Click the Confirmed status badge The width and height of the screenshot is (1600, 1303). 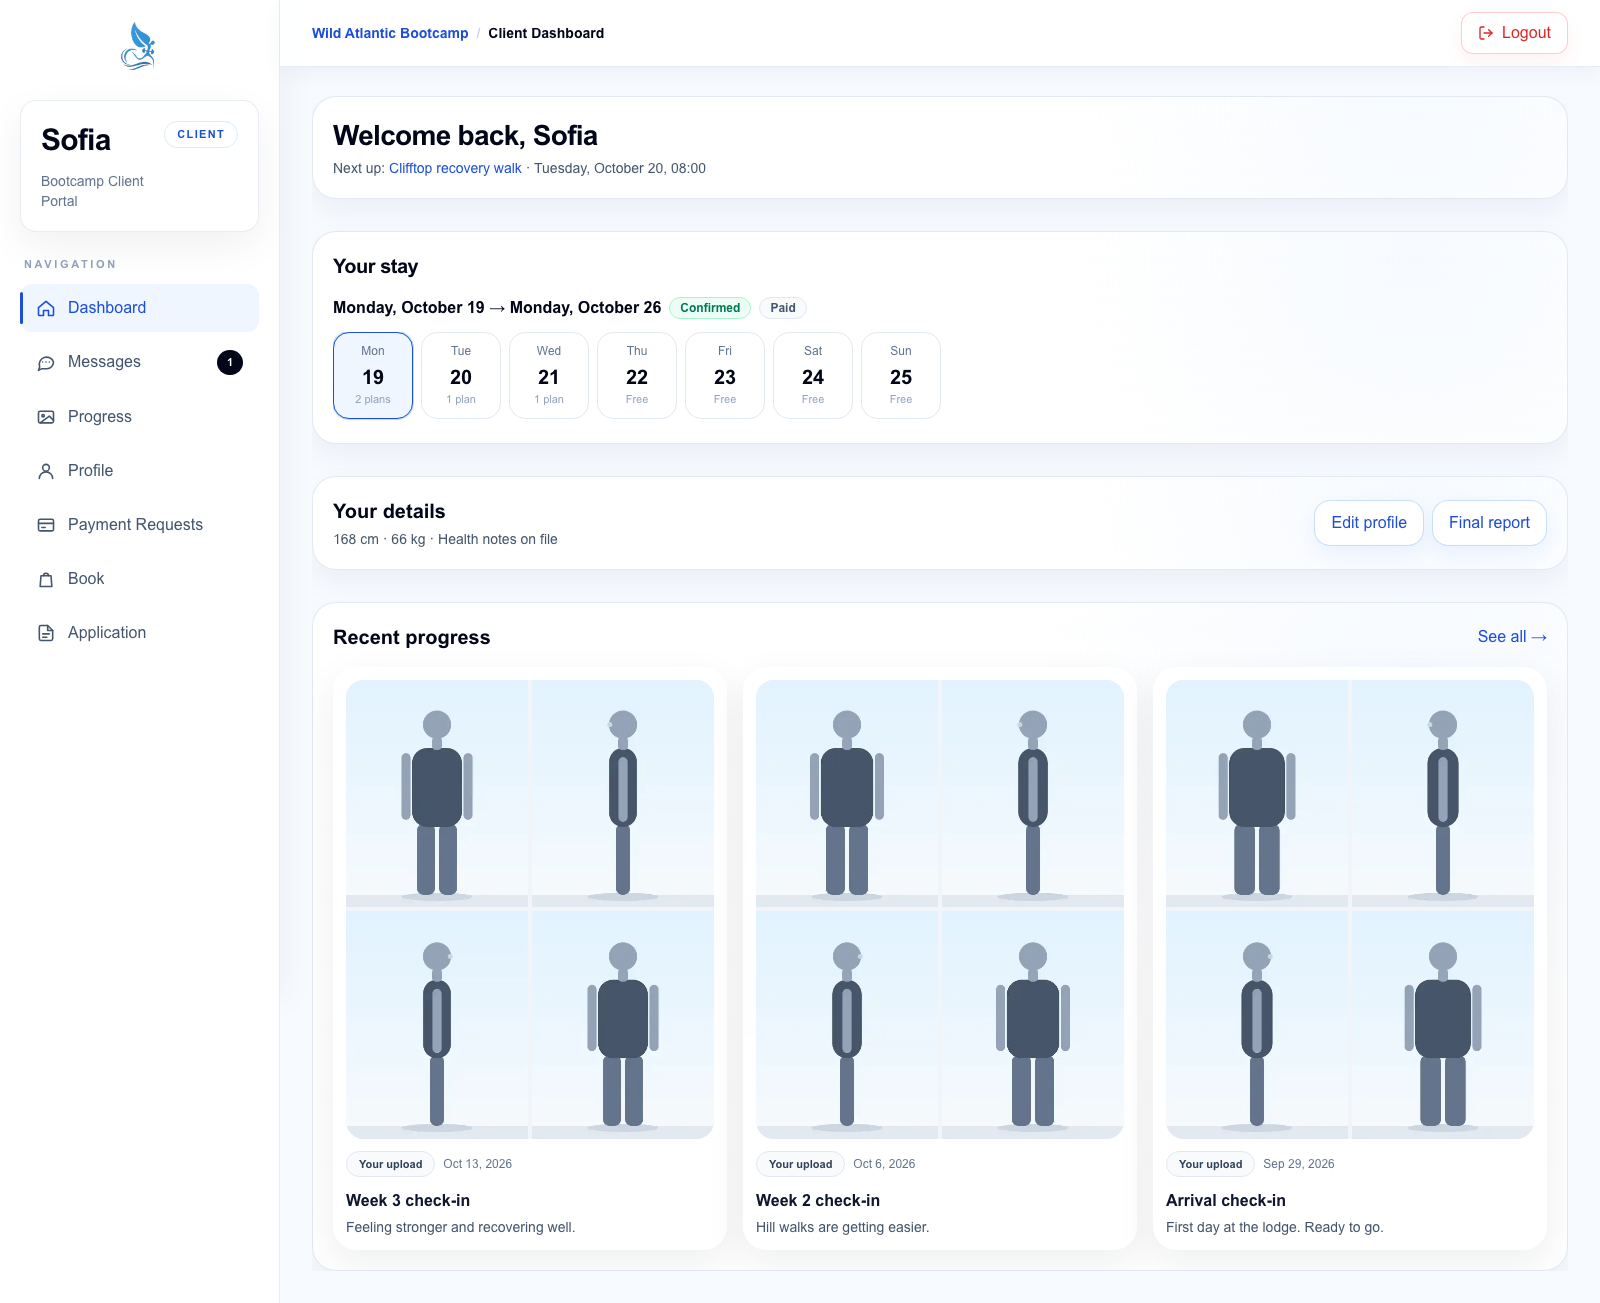[710, 308]
